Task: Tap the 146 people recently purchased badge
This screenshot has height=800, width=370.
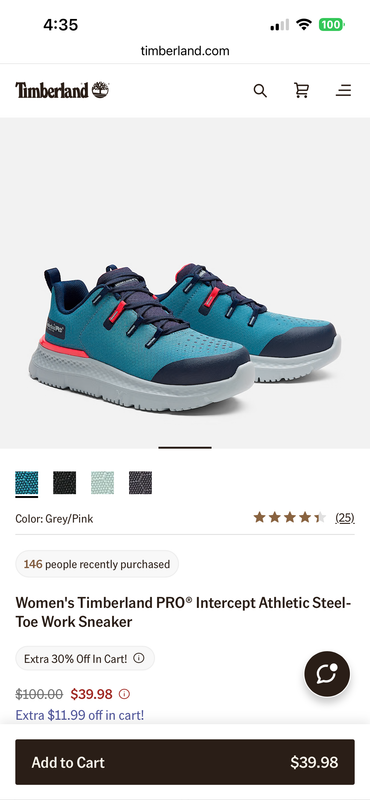Action: tap(97, 564)
